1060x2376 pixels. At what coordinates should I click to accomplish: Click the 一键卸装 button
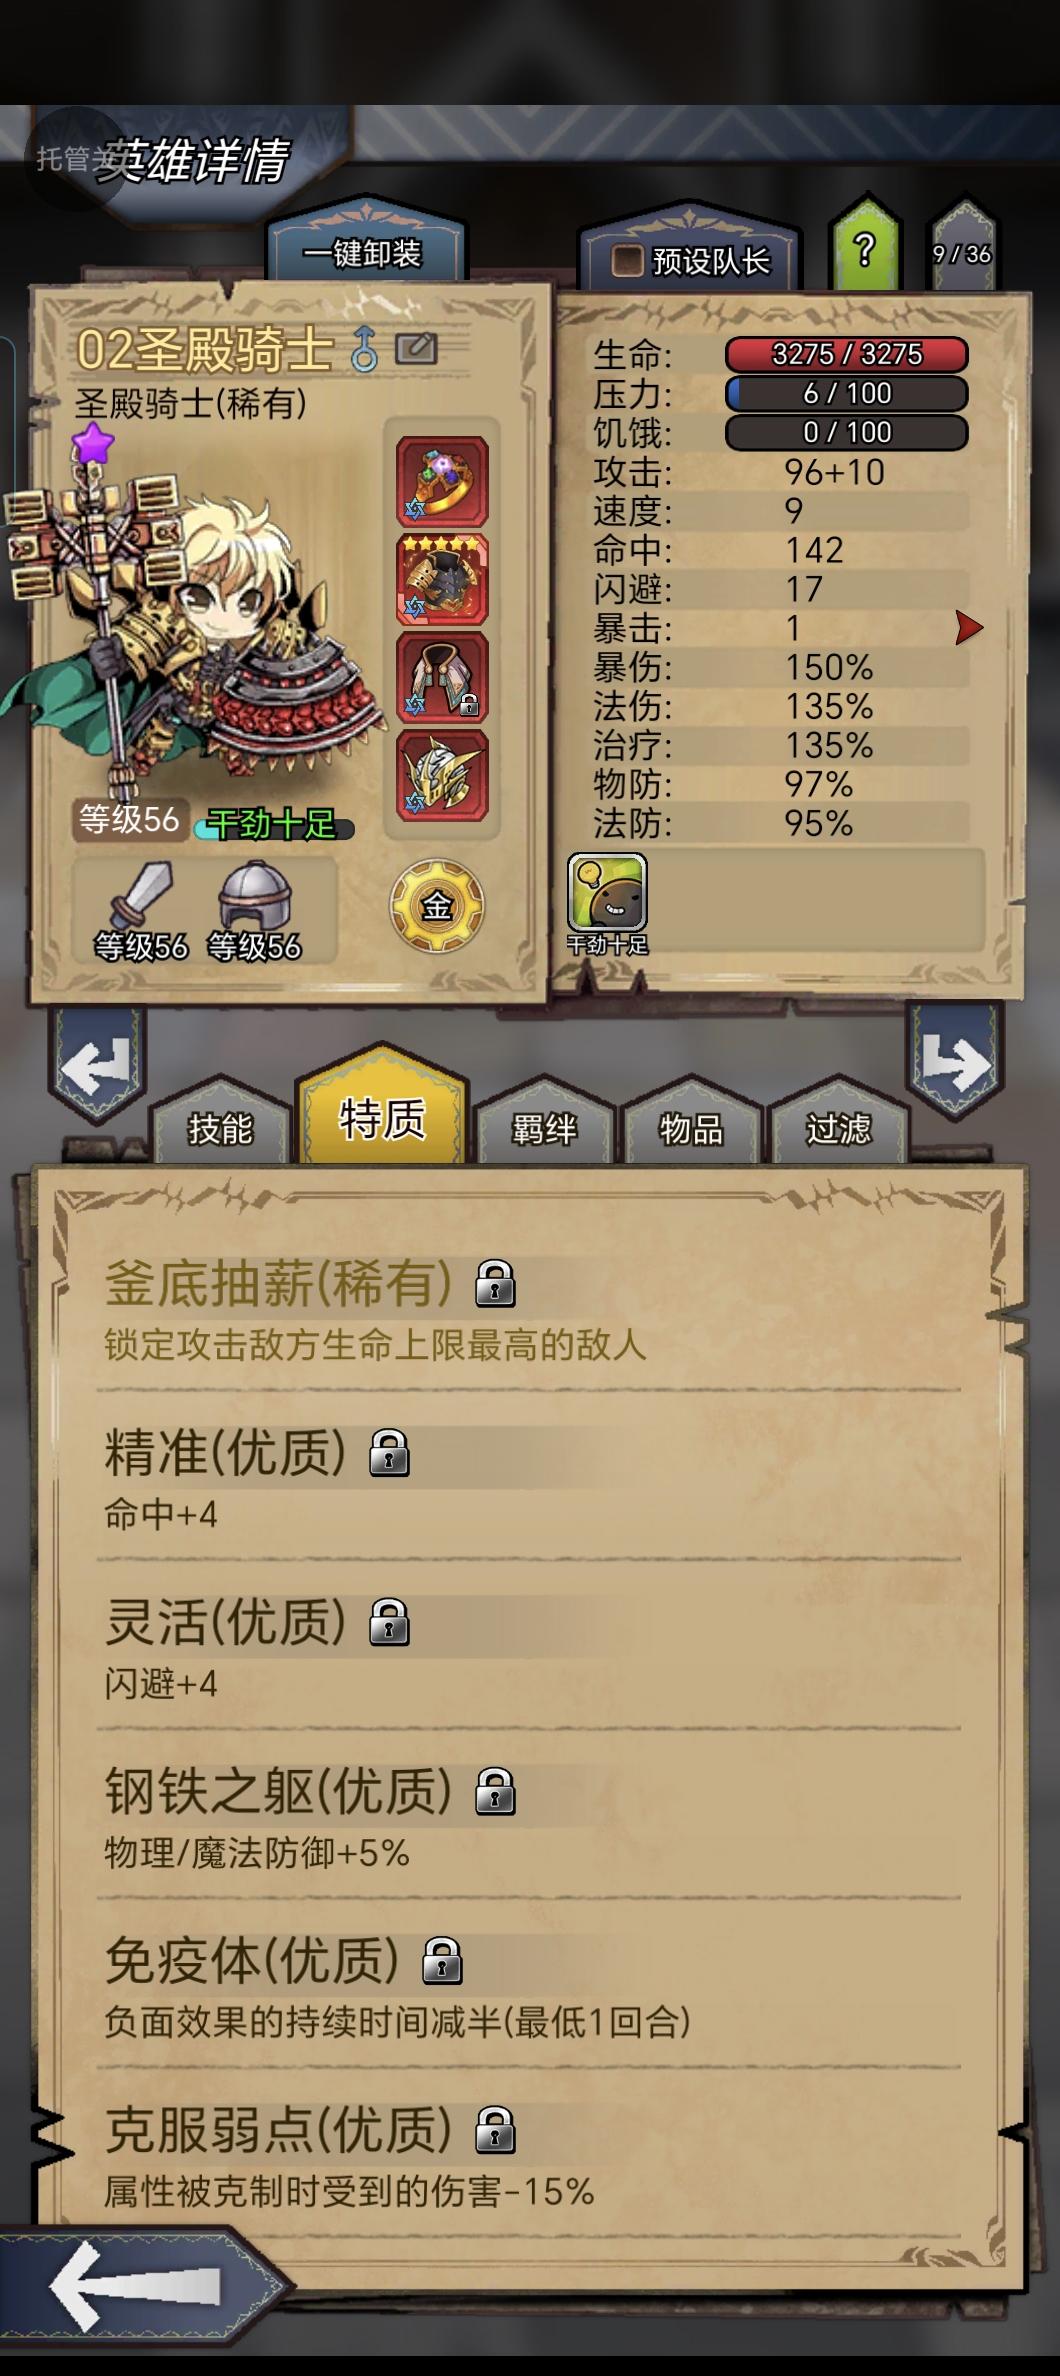coord(363,253)
